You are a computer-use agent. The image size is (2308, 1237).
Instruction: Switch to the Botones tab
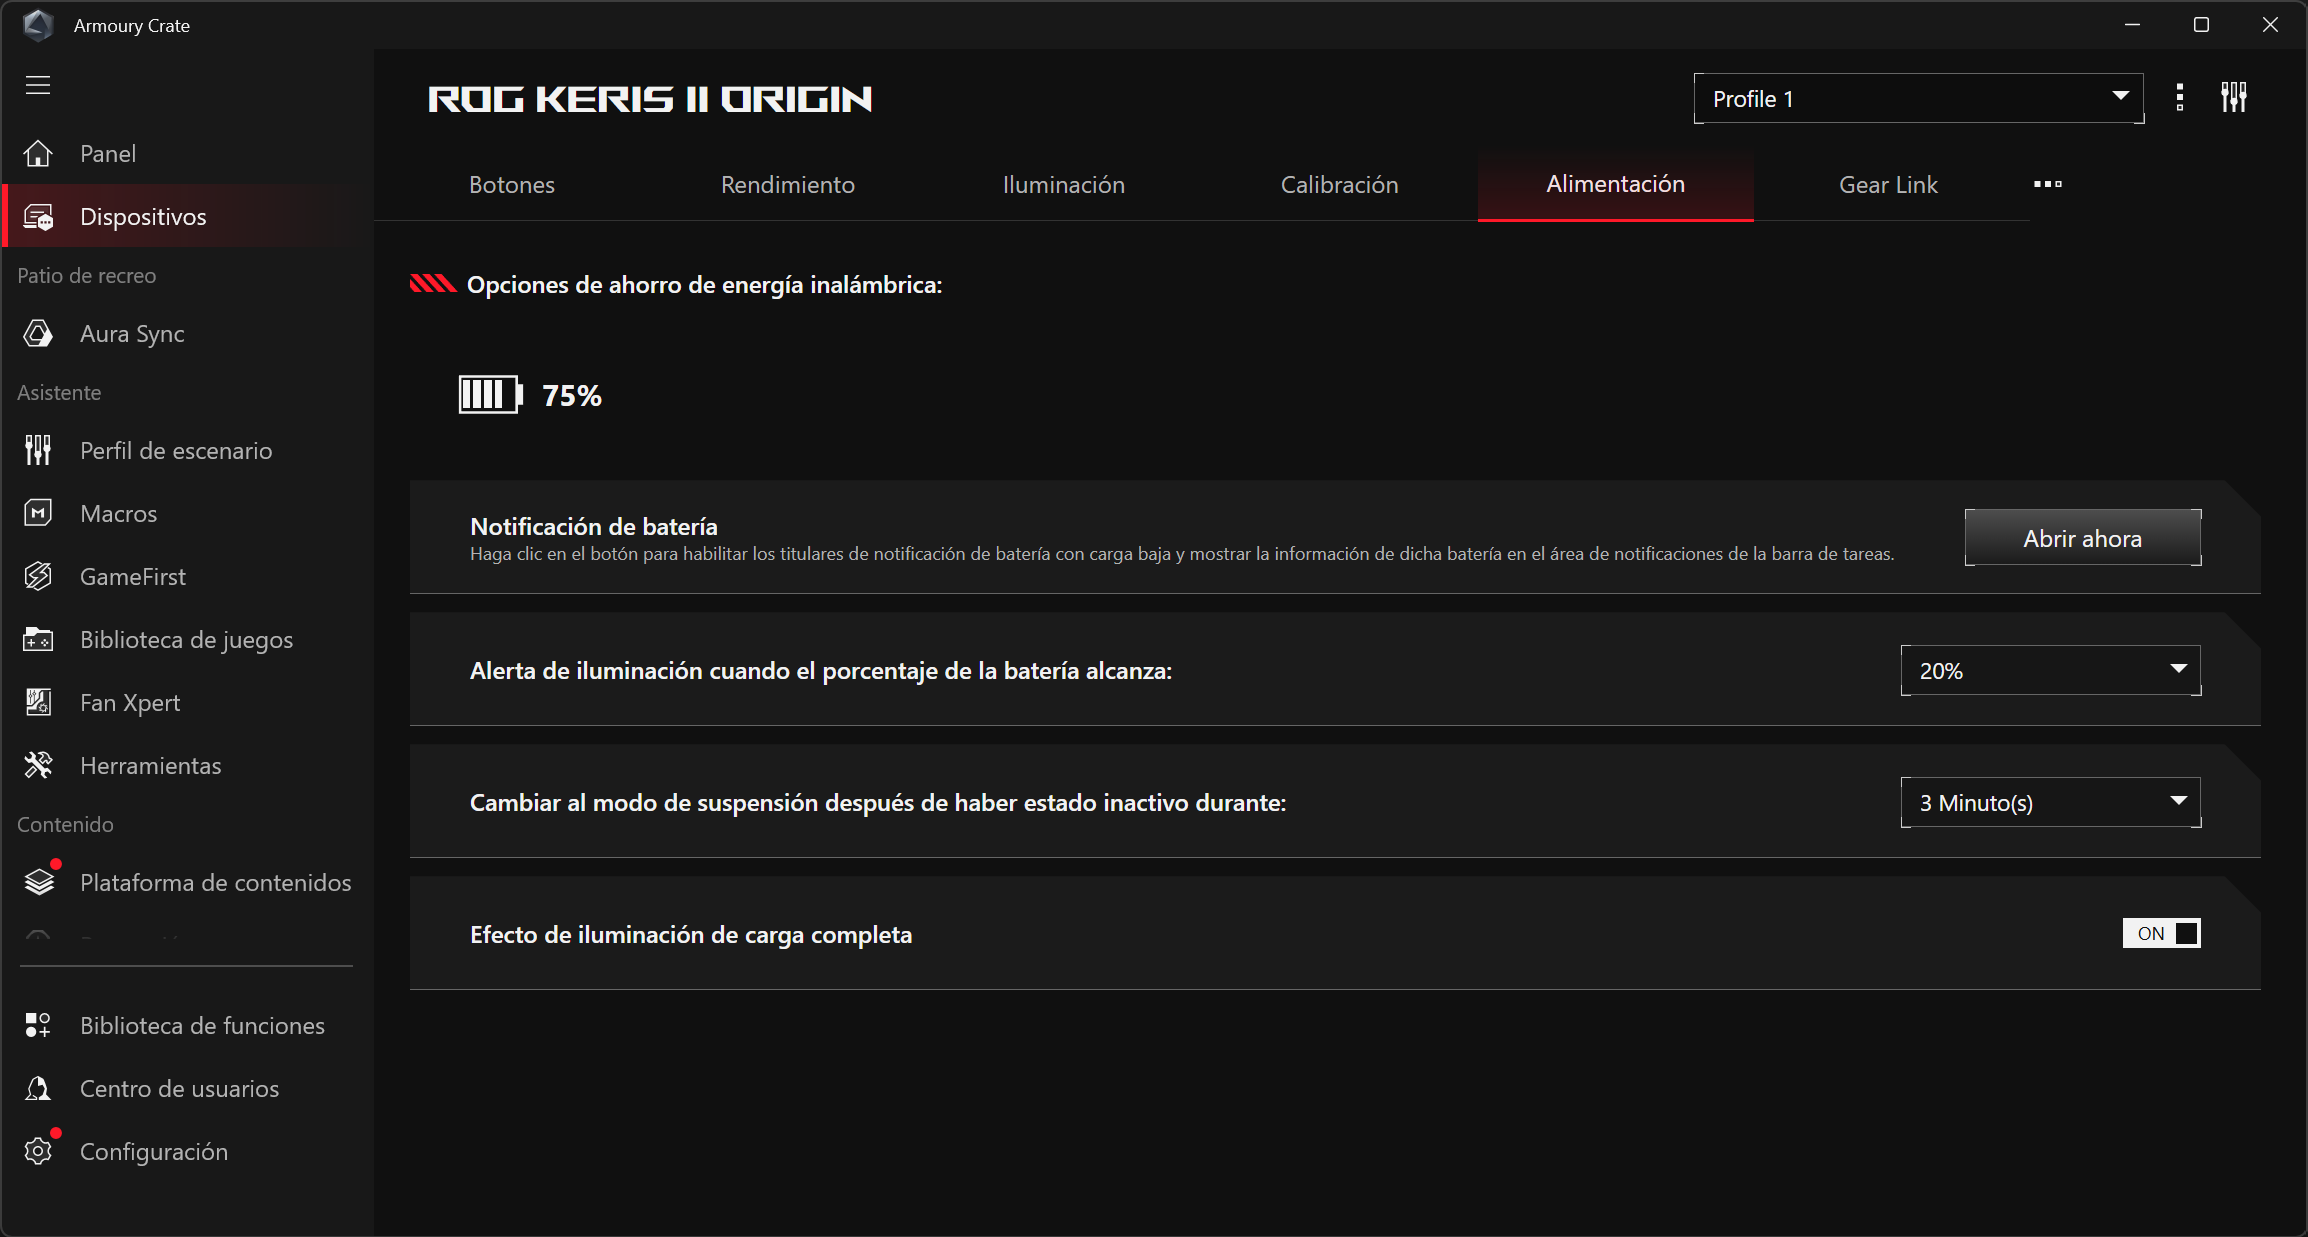(512, 185)
